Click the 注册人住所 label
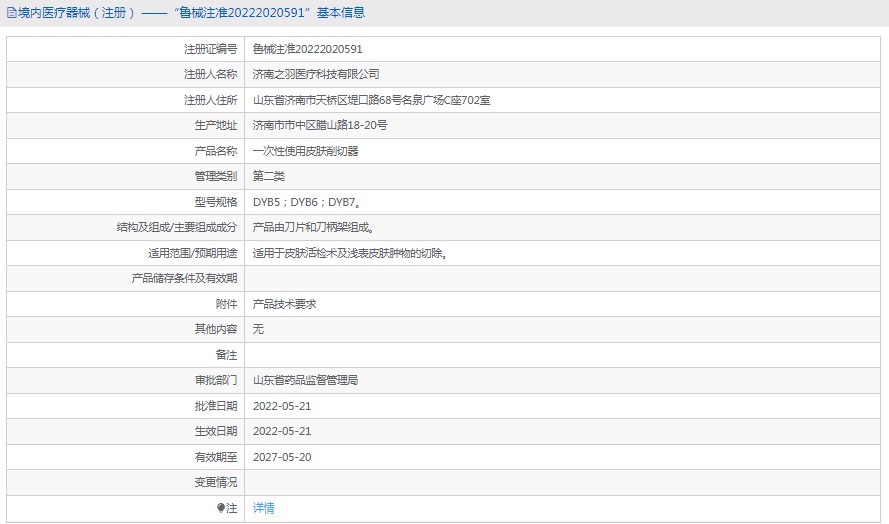The height and width of the screenshot is (524, 889). click(x=210, y=100)
